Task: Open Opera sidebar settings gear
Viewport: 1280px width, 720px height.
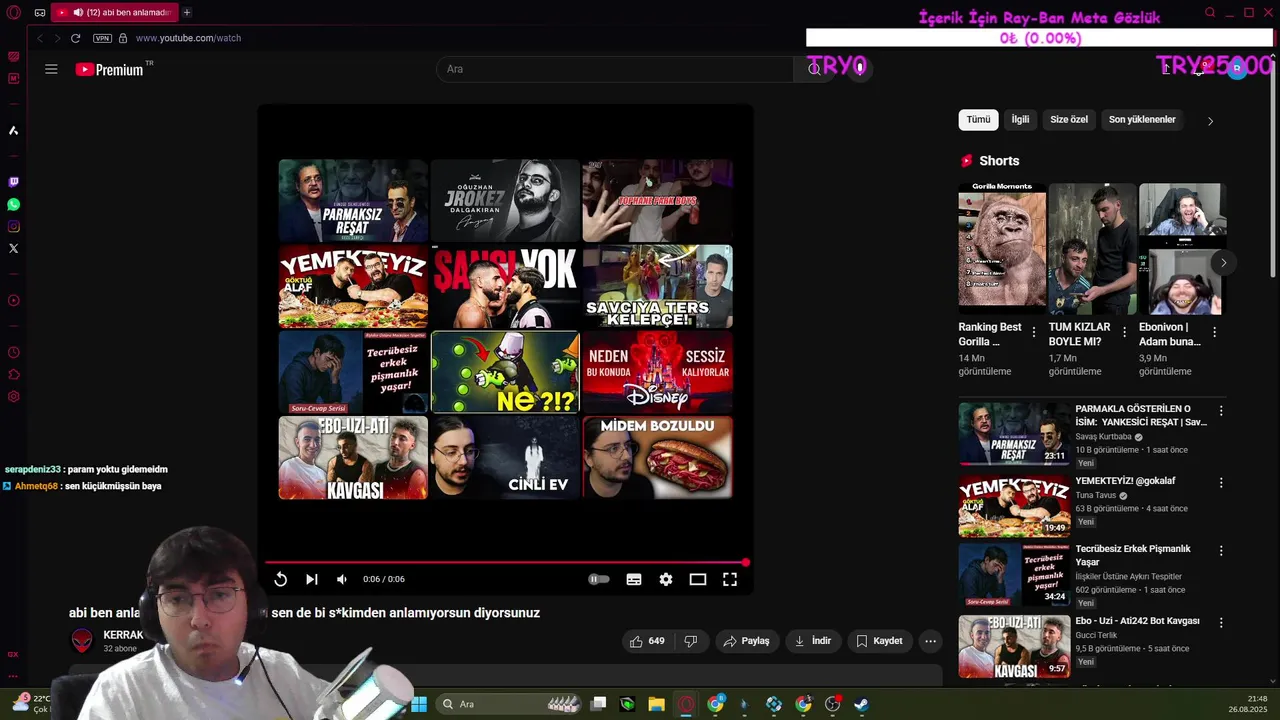Action: click(13, 396)
